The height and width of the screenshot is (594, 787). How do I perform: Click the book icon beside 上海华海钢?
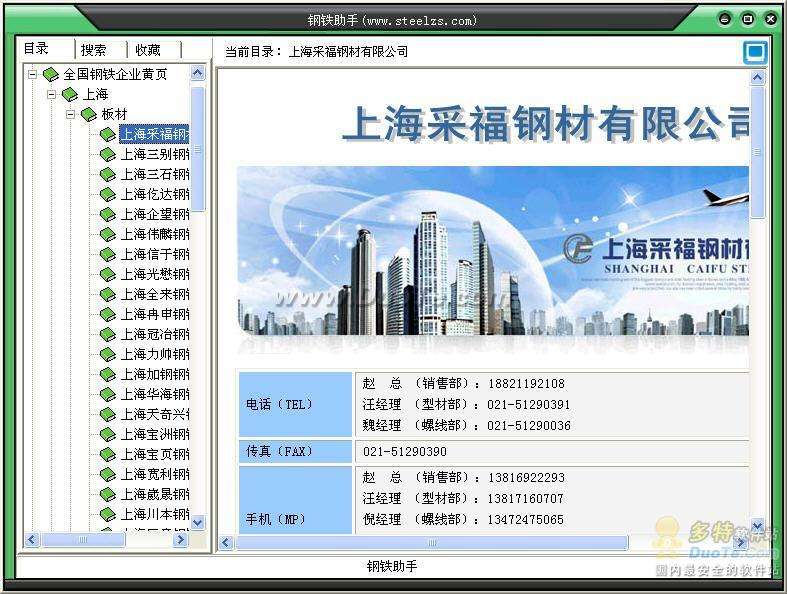108,395
